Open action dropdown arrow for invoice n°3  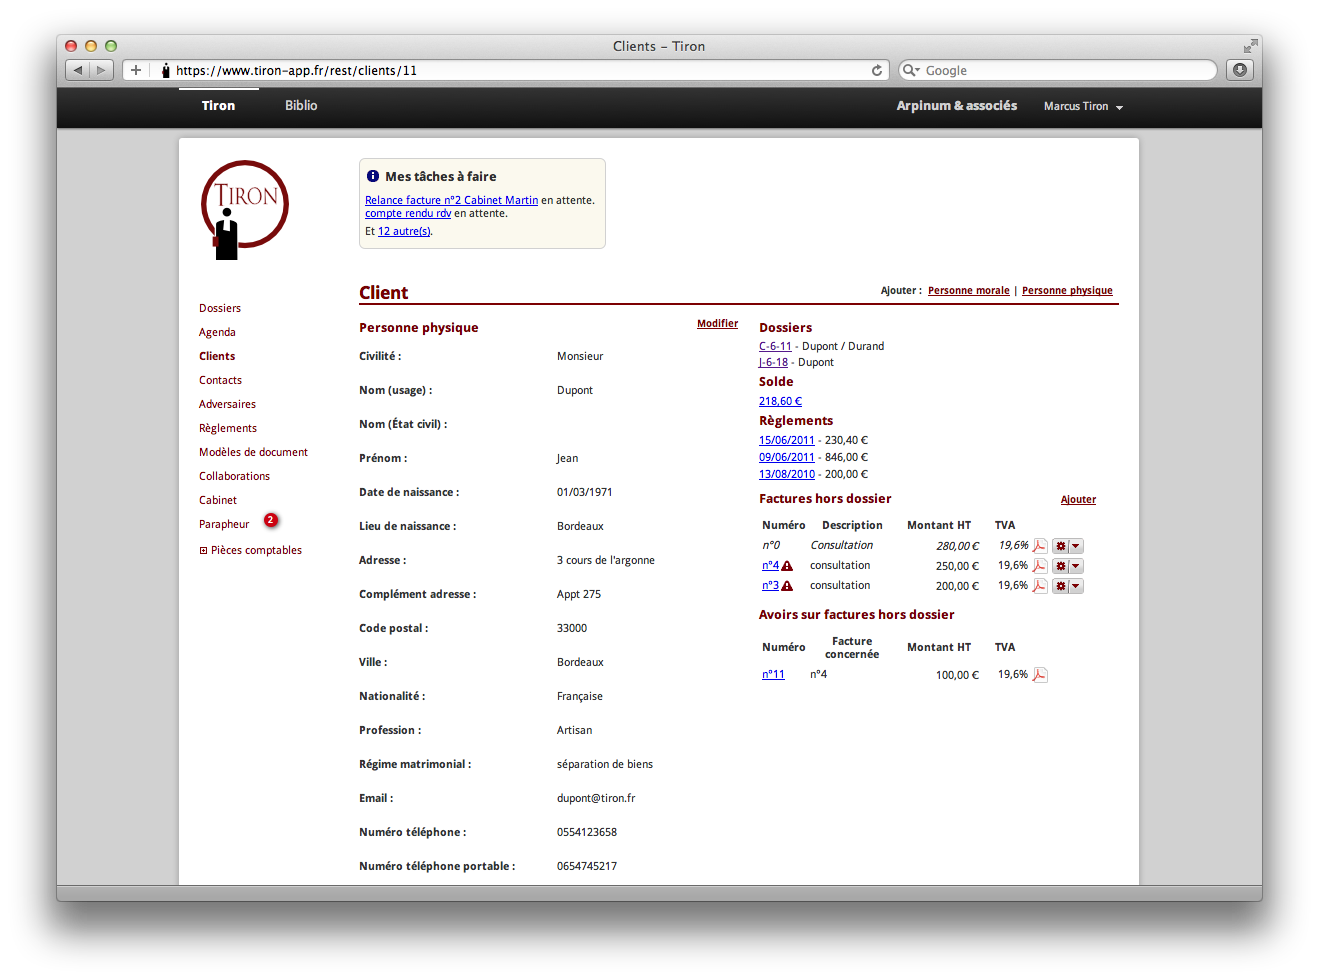coord(1076,586)
